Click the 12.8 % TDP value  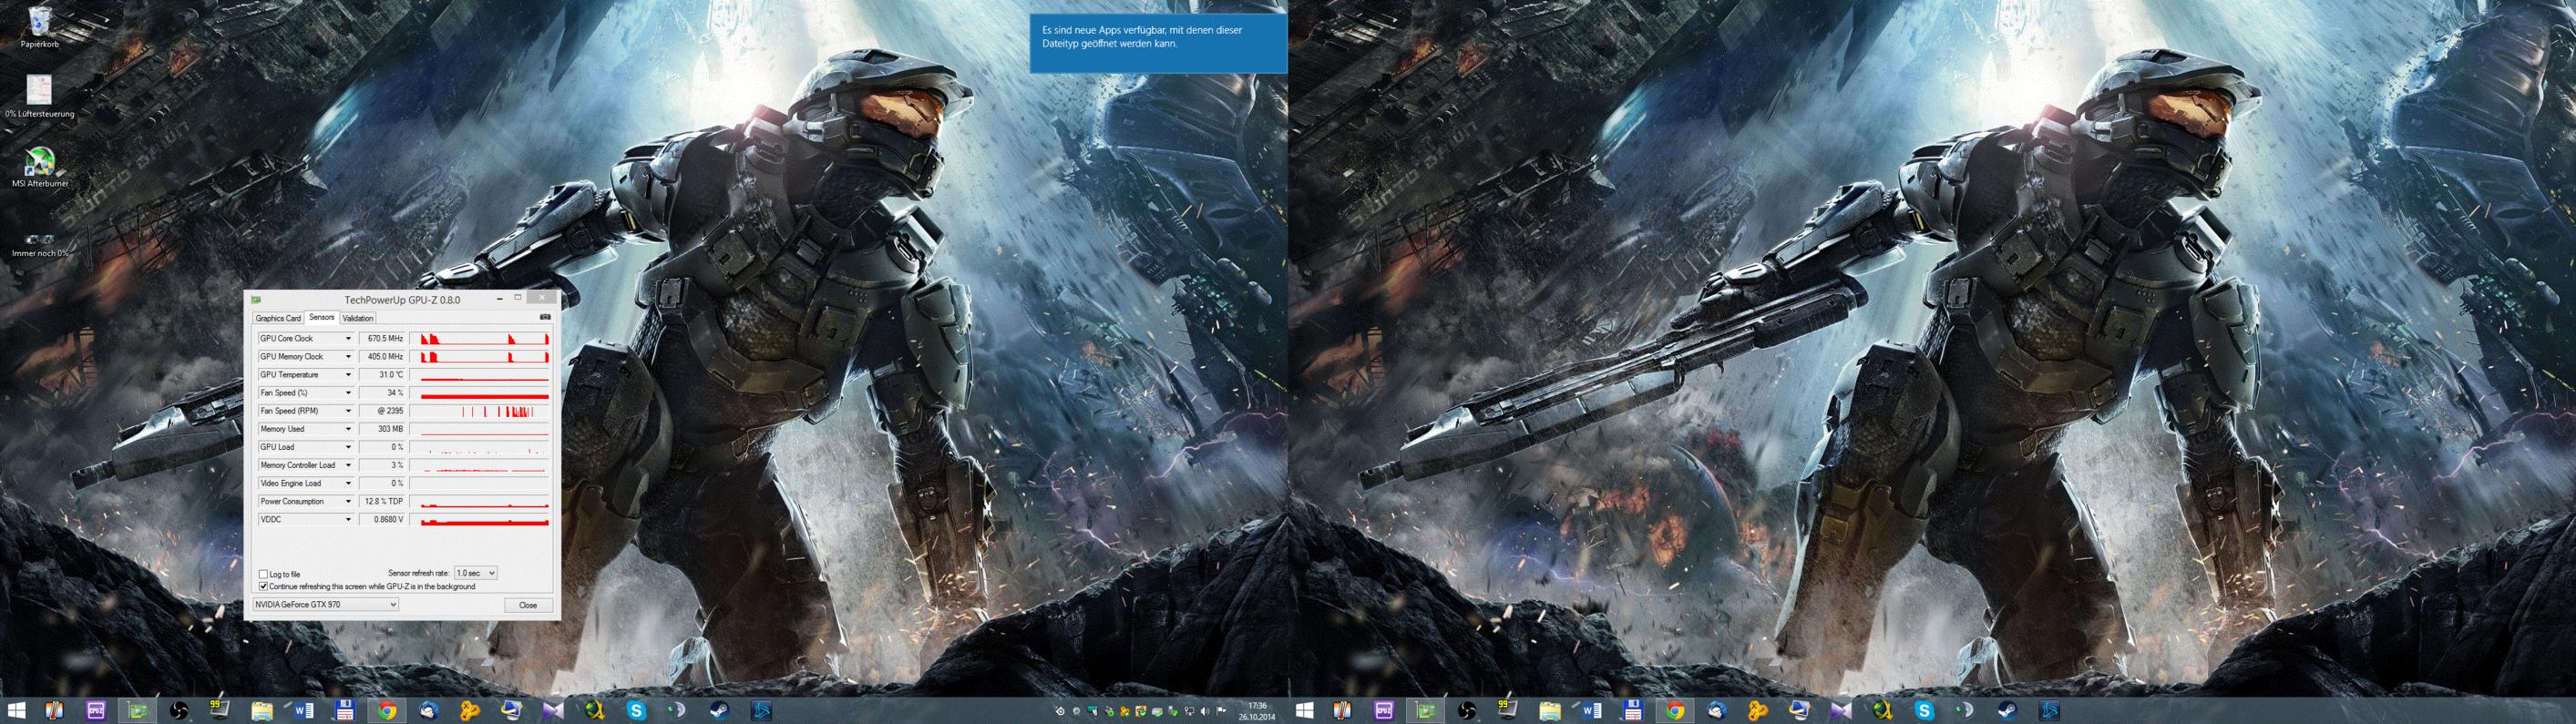381,501
